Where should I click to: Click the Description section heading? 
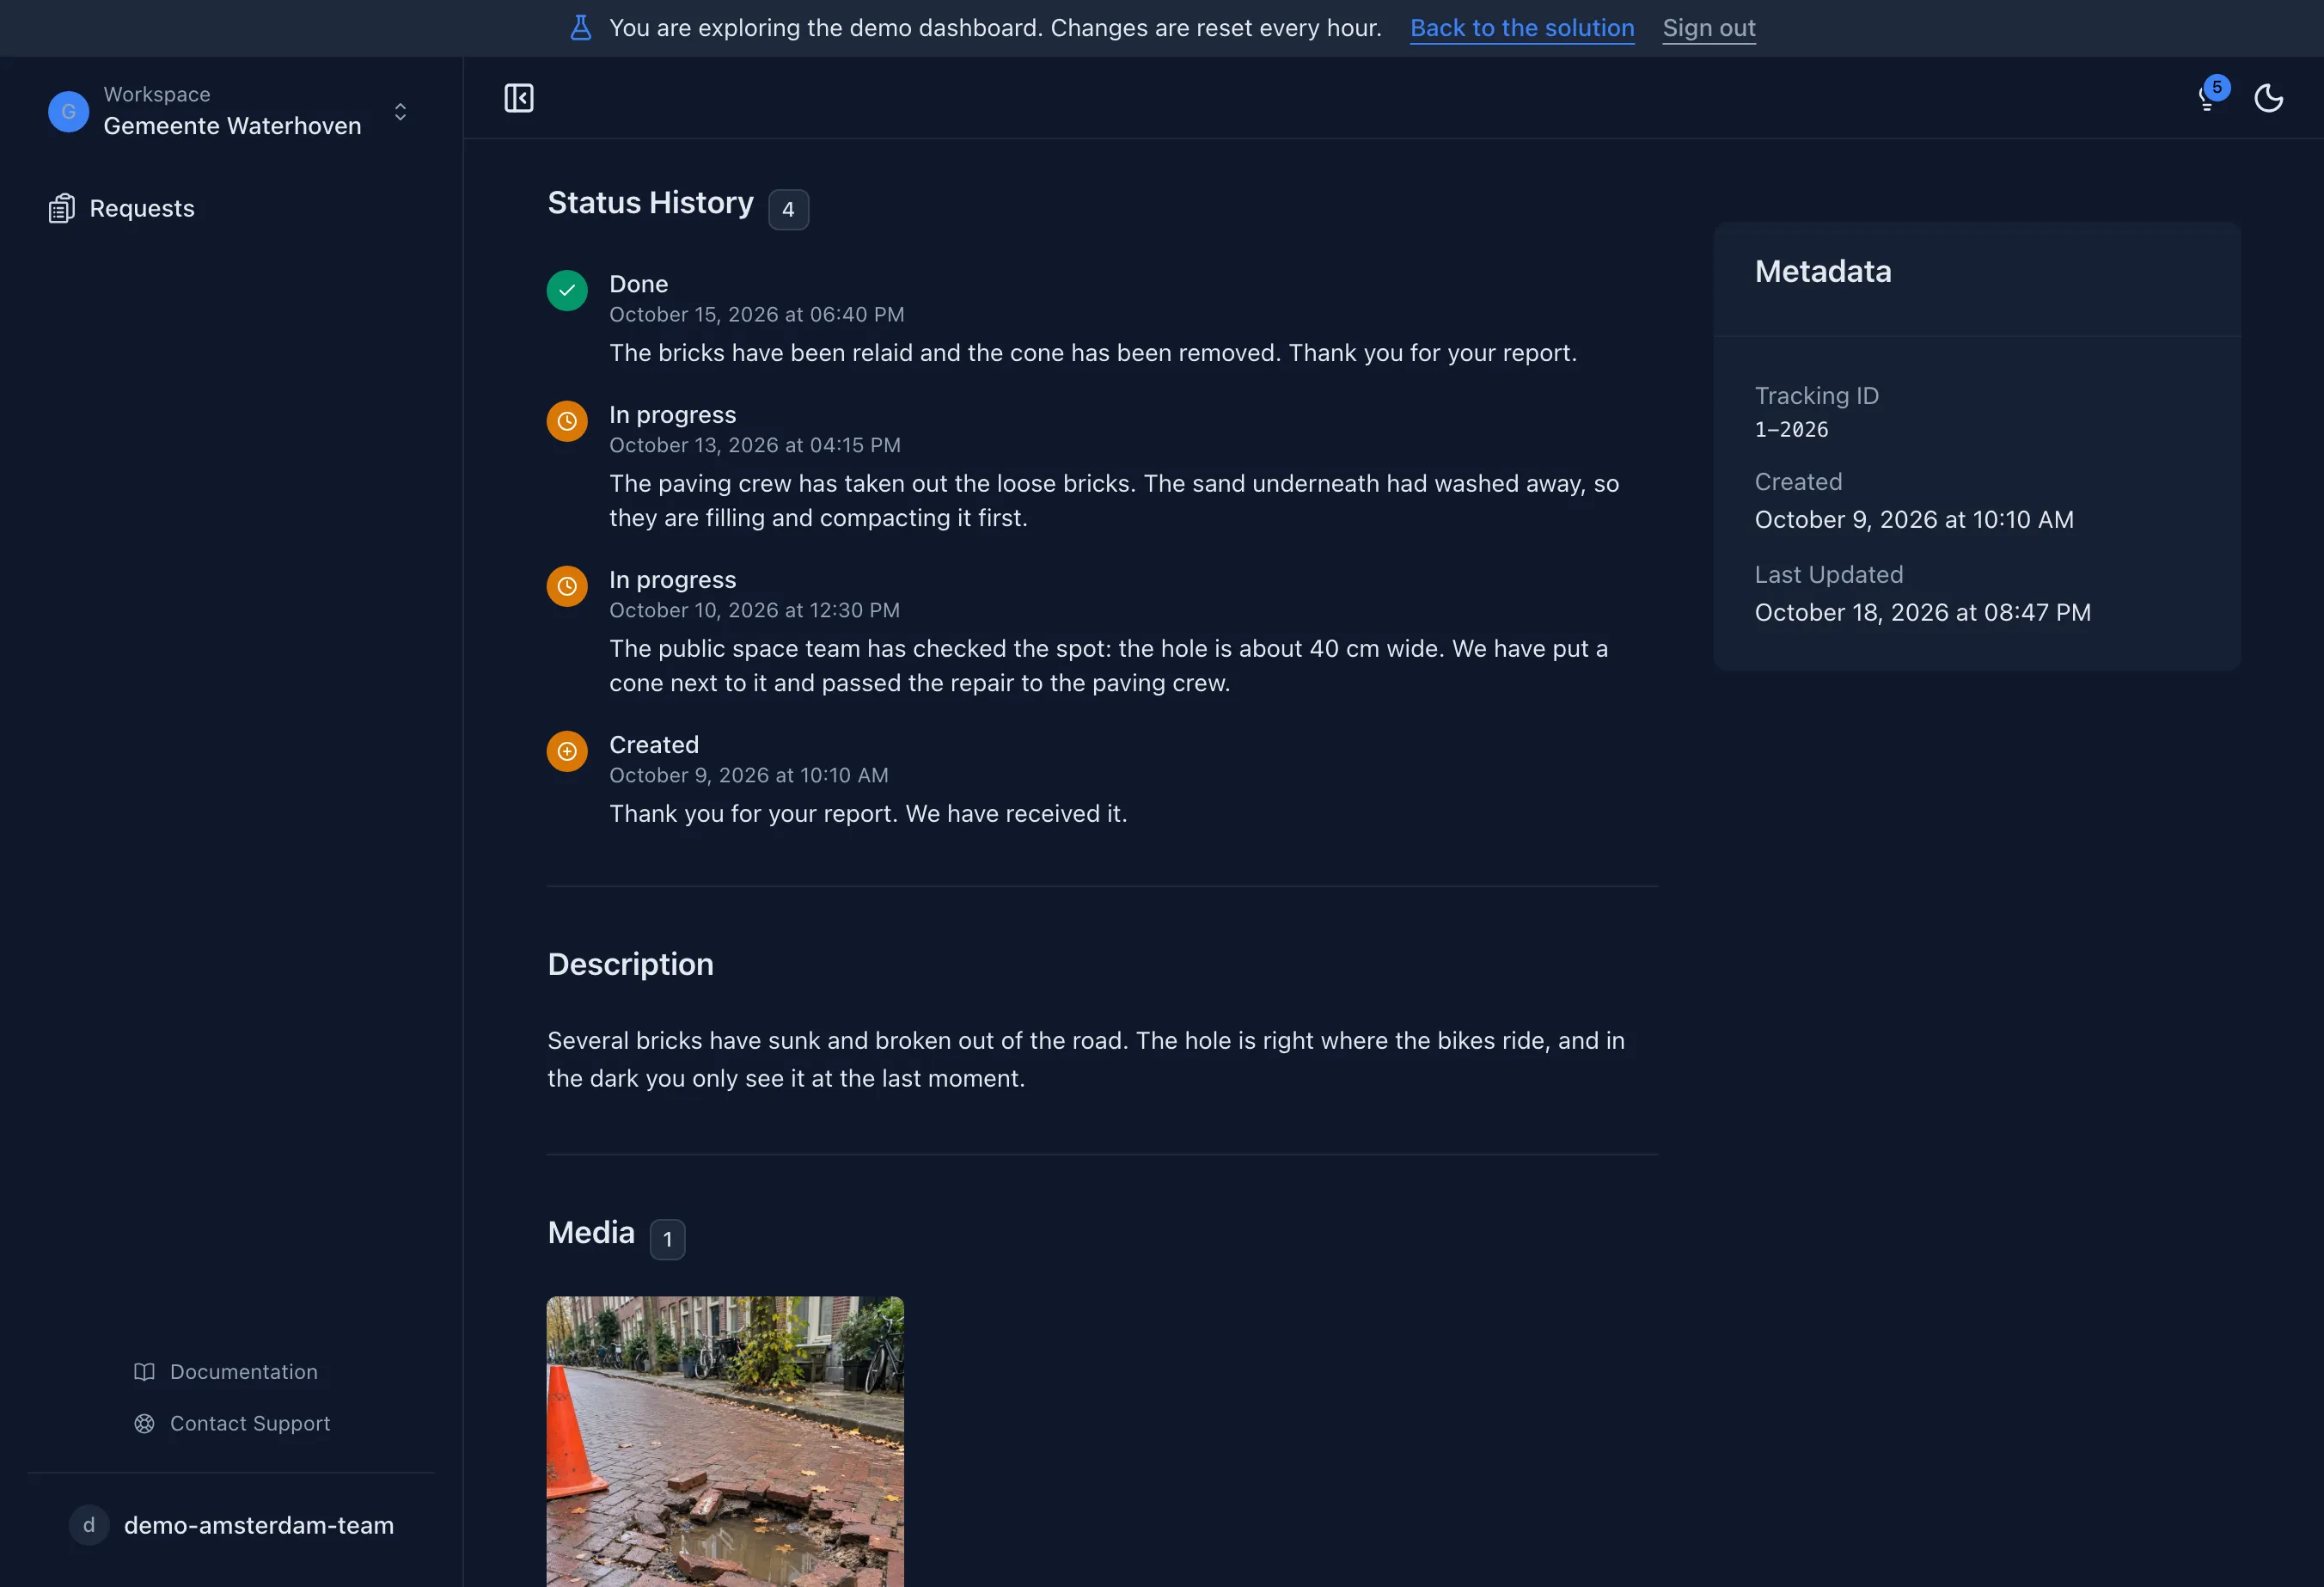(x=630, y=964)
